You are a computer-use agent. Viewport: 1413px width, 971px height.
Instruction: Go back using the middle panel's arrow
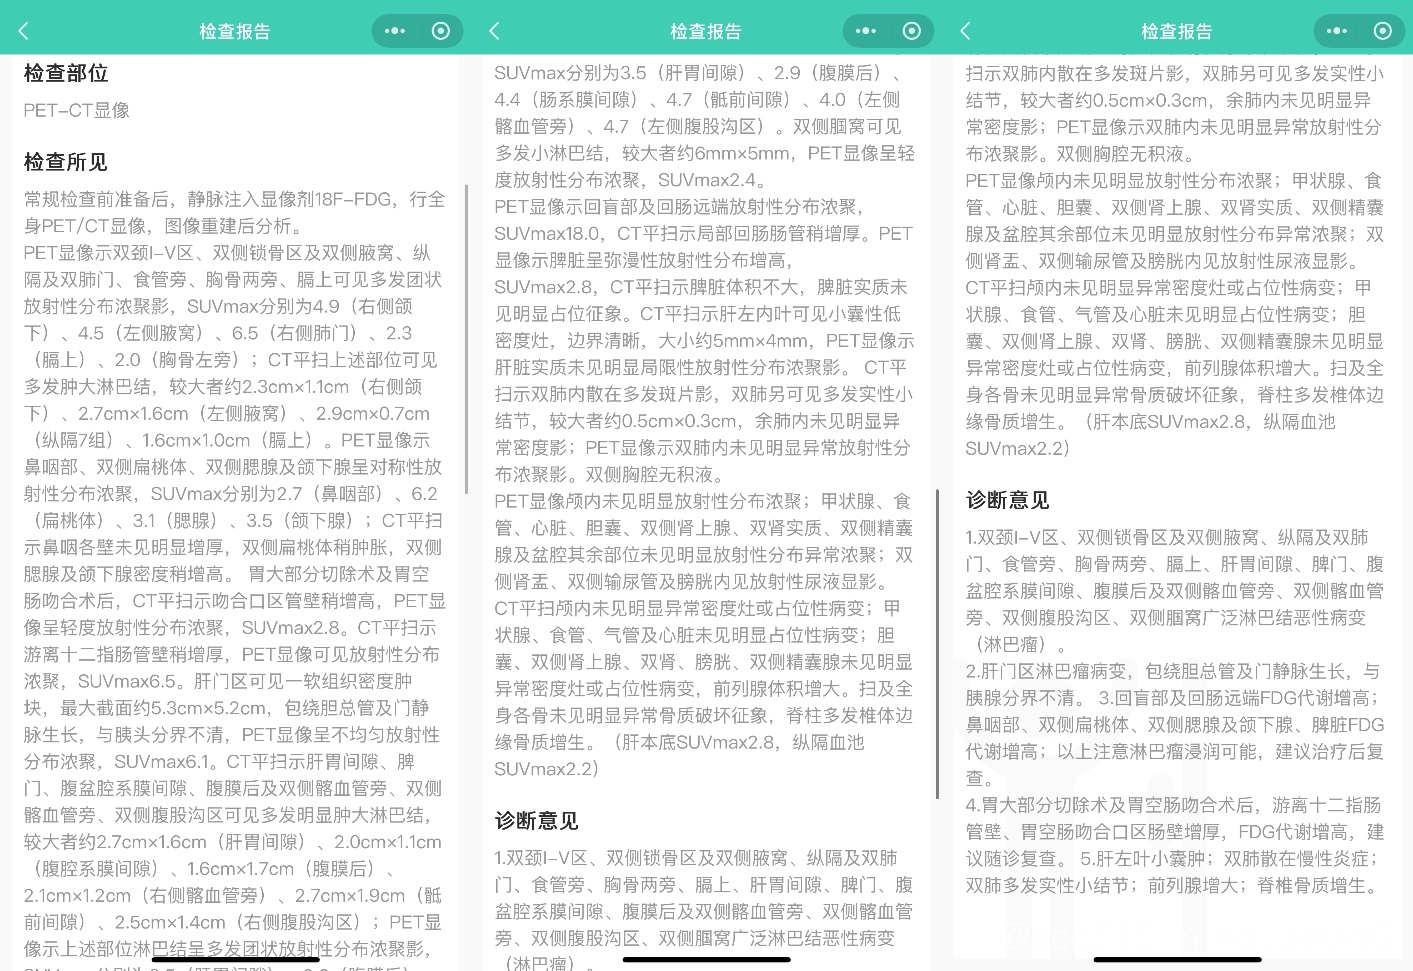click(x=494, y=31)
